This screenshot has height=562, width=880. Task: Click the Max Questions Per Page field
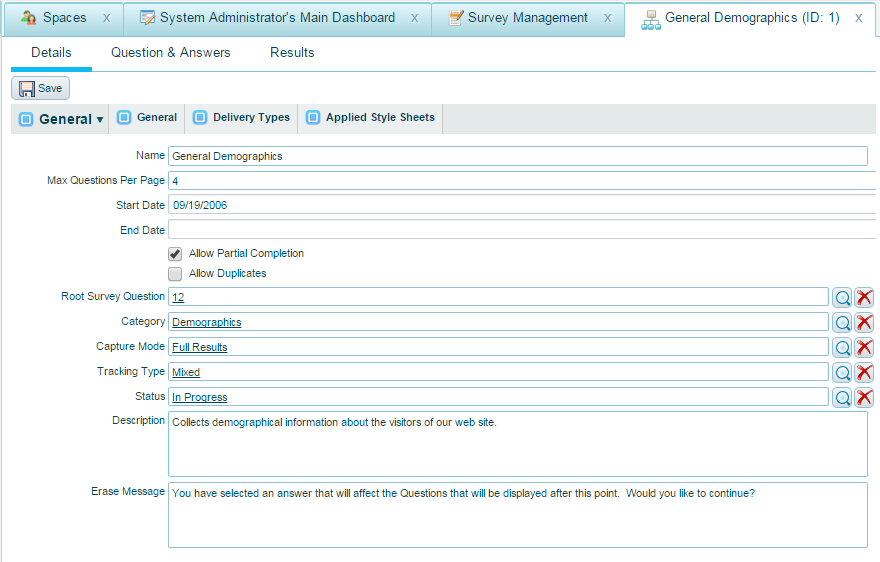pyautogui.click(x=522, y=181)
